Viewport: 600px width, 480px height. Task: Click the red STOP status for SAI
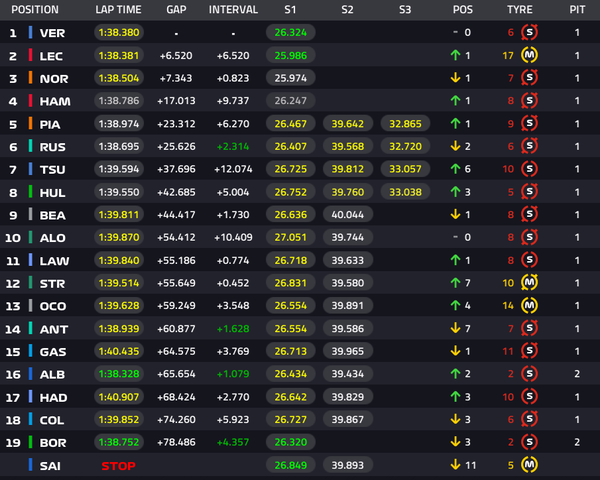pos(119,466)
